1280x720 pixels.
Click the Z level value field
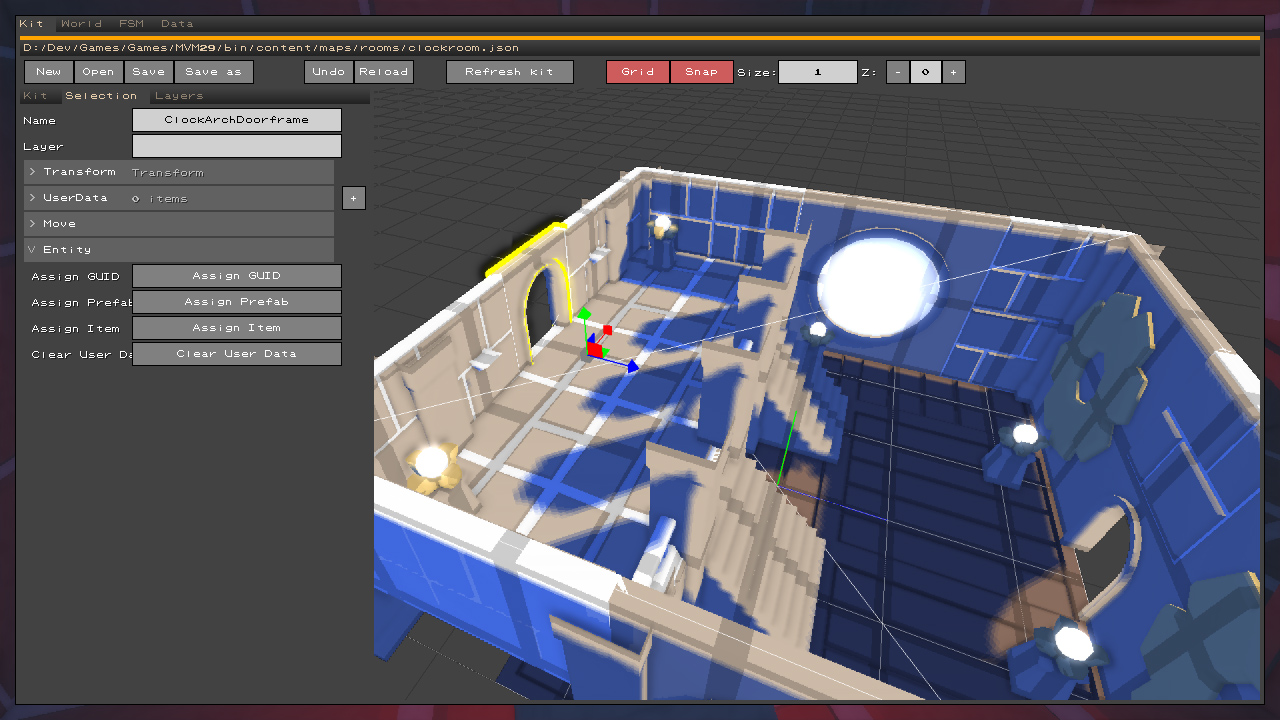(x=925, y=72)
